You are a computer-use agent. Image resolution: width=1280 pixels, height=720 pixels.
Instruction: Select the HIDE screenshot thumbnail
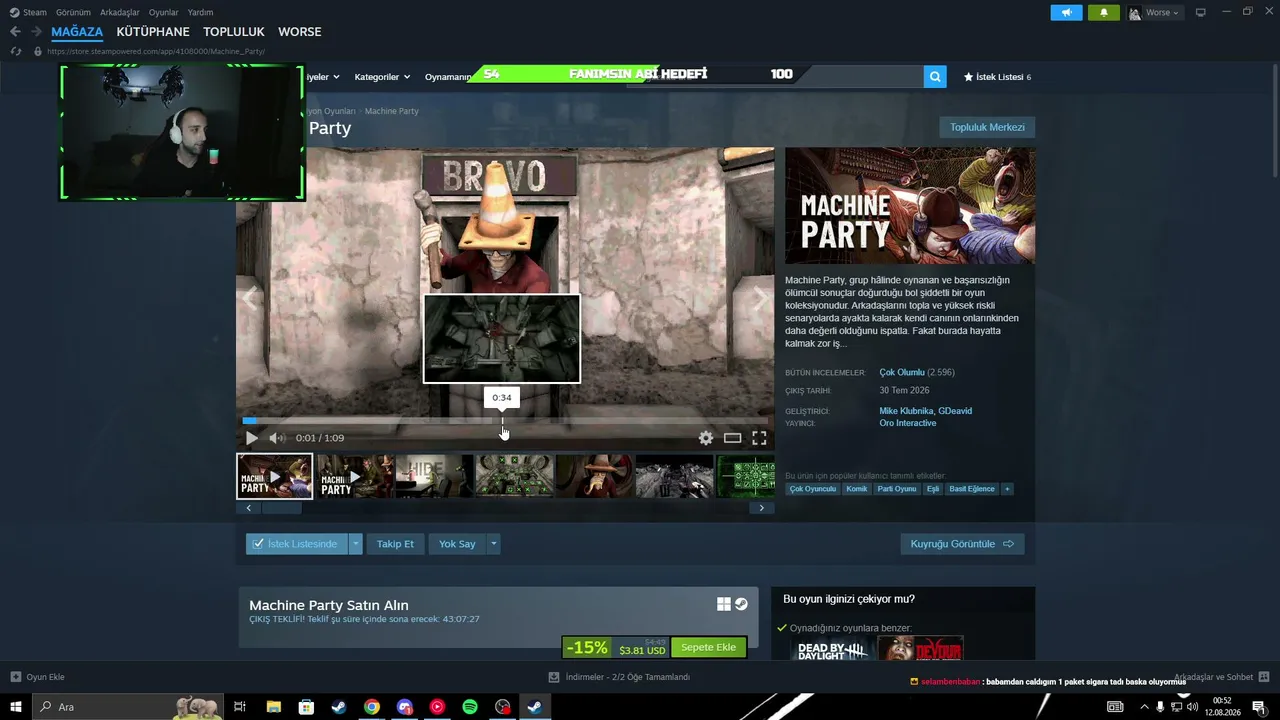pyautogui.click(x=434, y=476)
